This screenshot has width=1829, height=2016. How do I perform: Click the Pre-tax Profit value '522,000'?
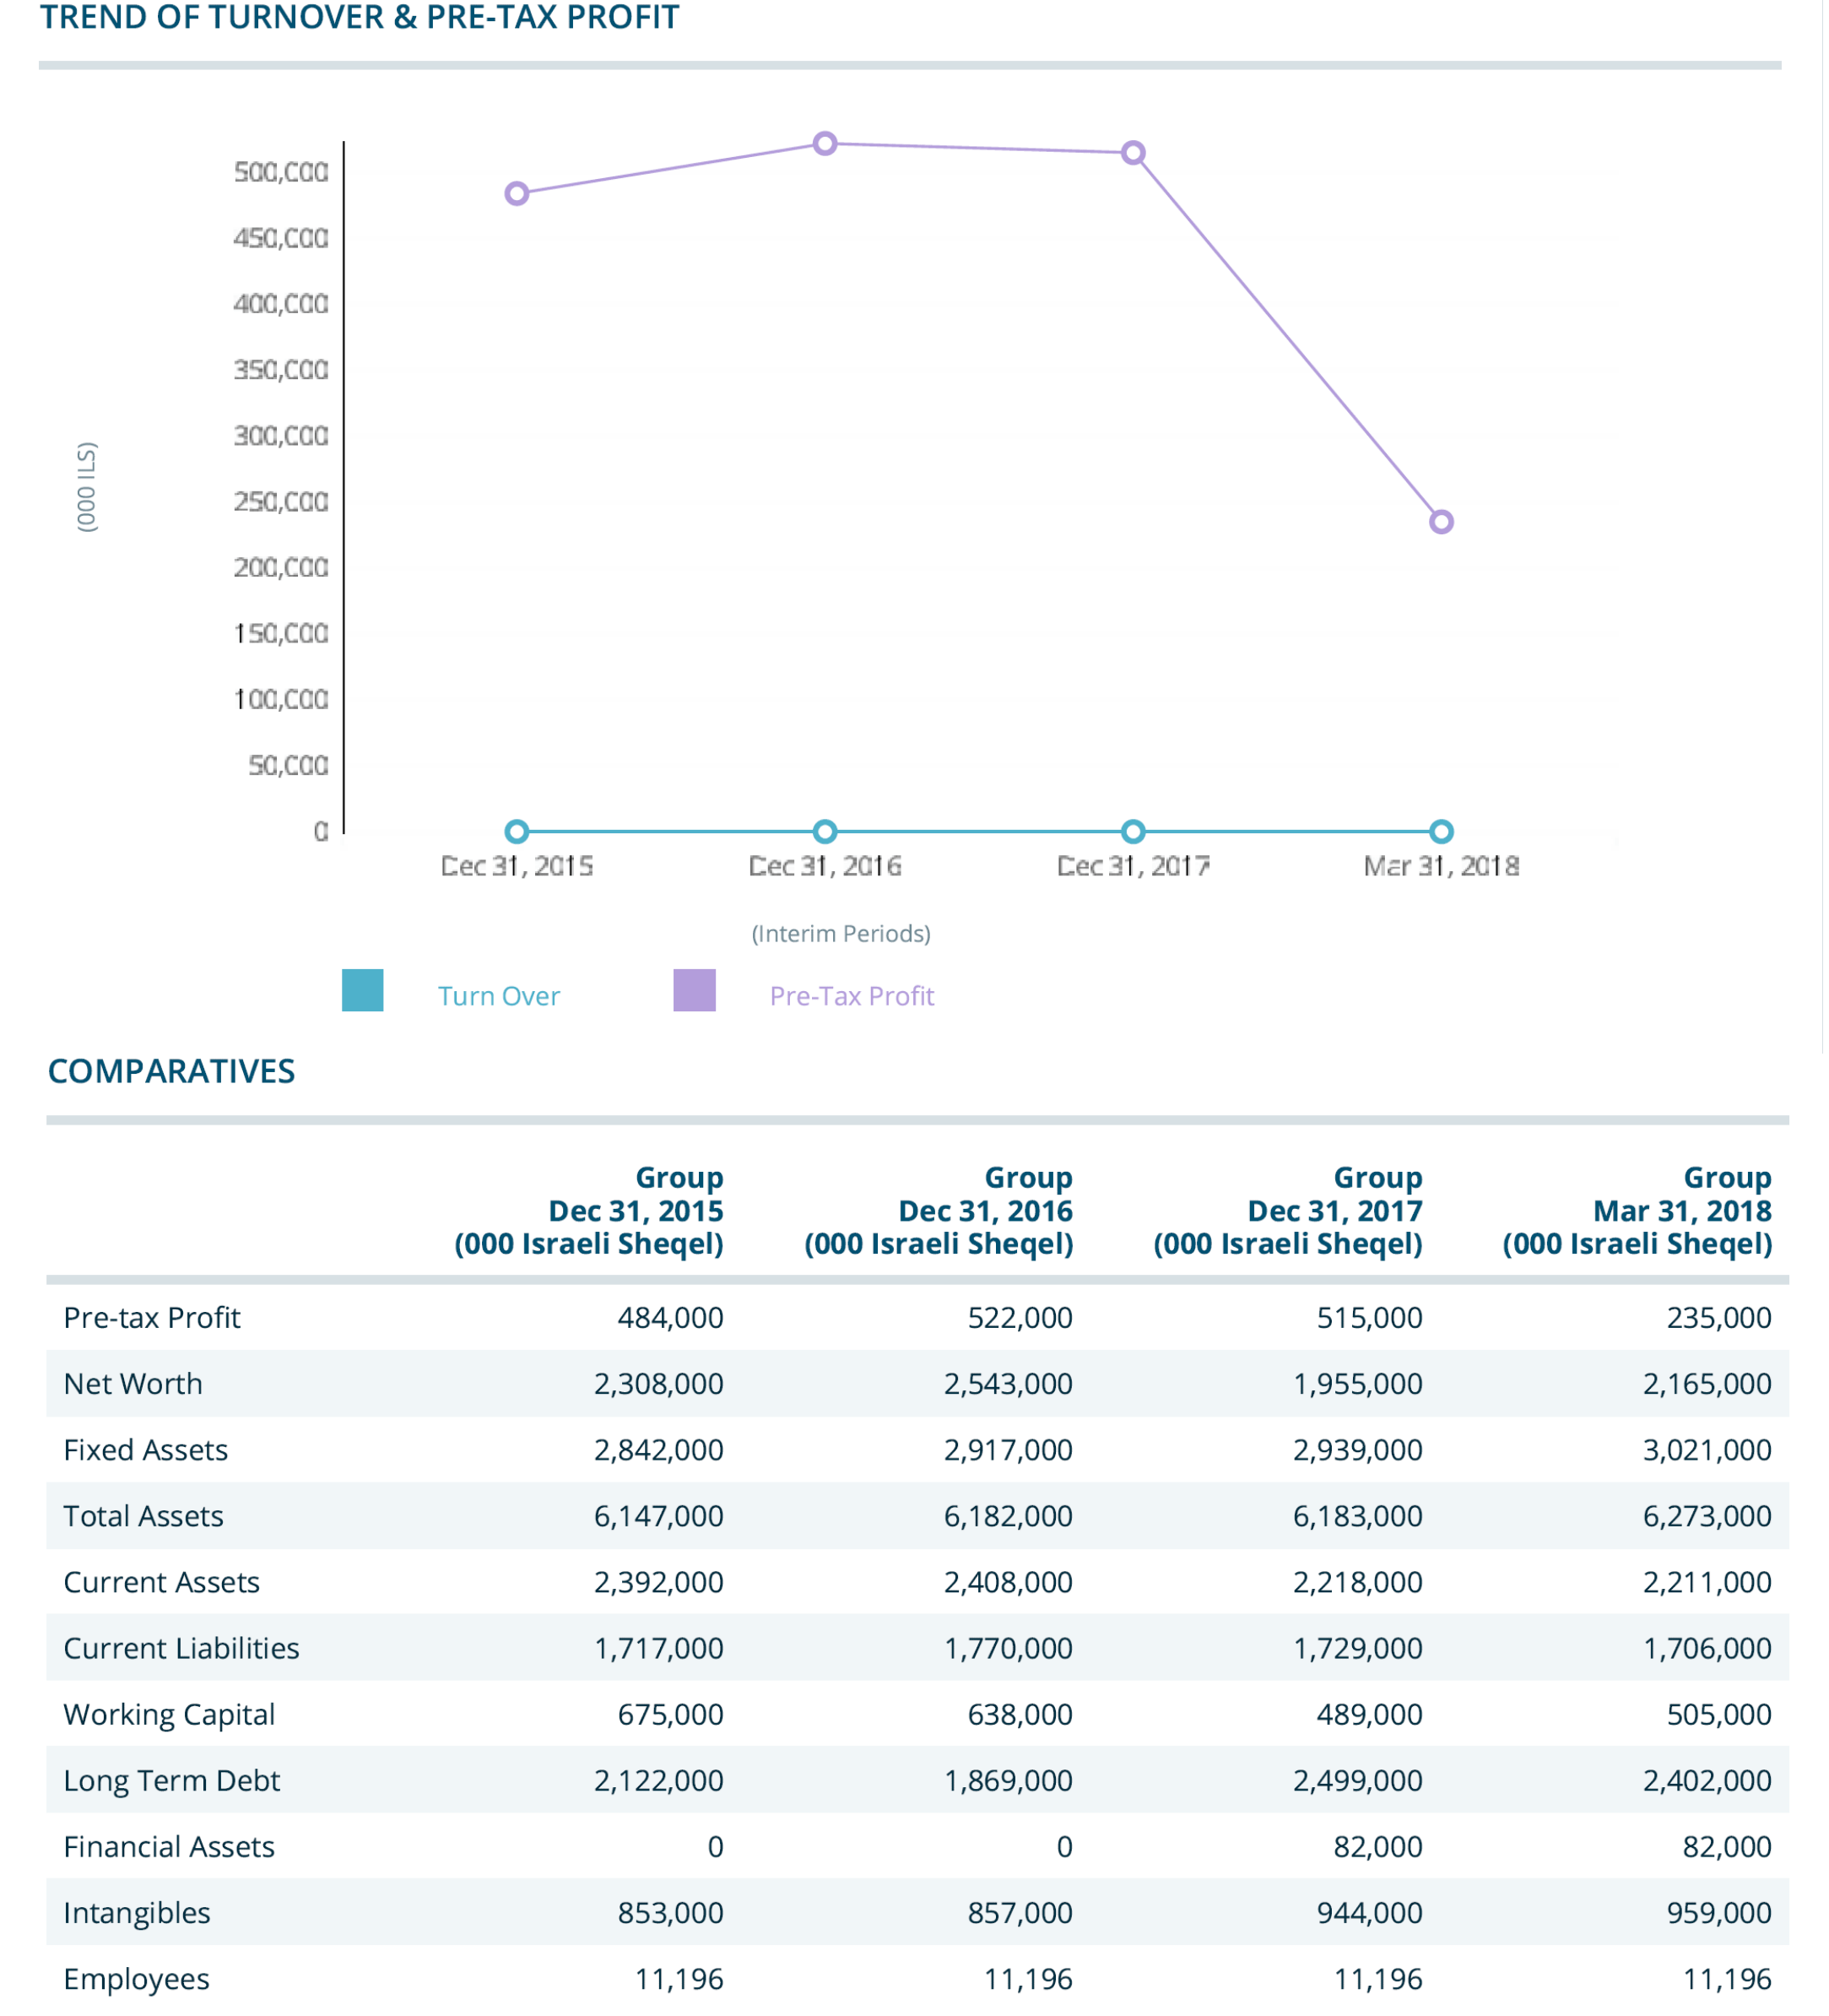click(x=1021, y=1318)
